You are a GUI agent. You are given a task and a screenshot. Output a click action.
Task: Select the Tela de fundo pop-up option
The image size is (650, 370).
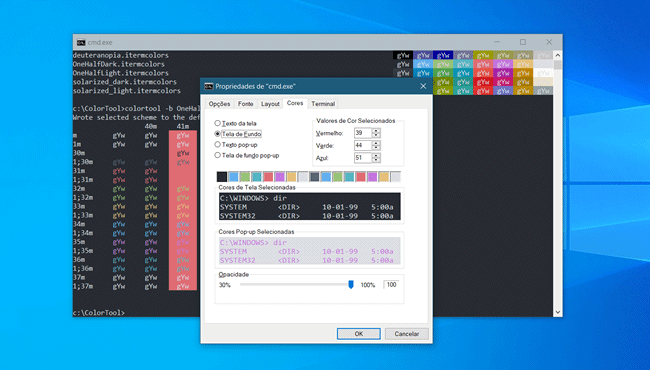[x=217, y=155]
